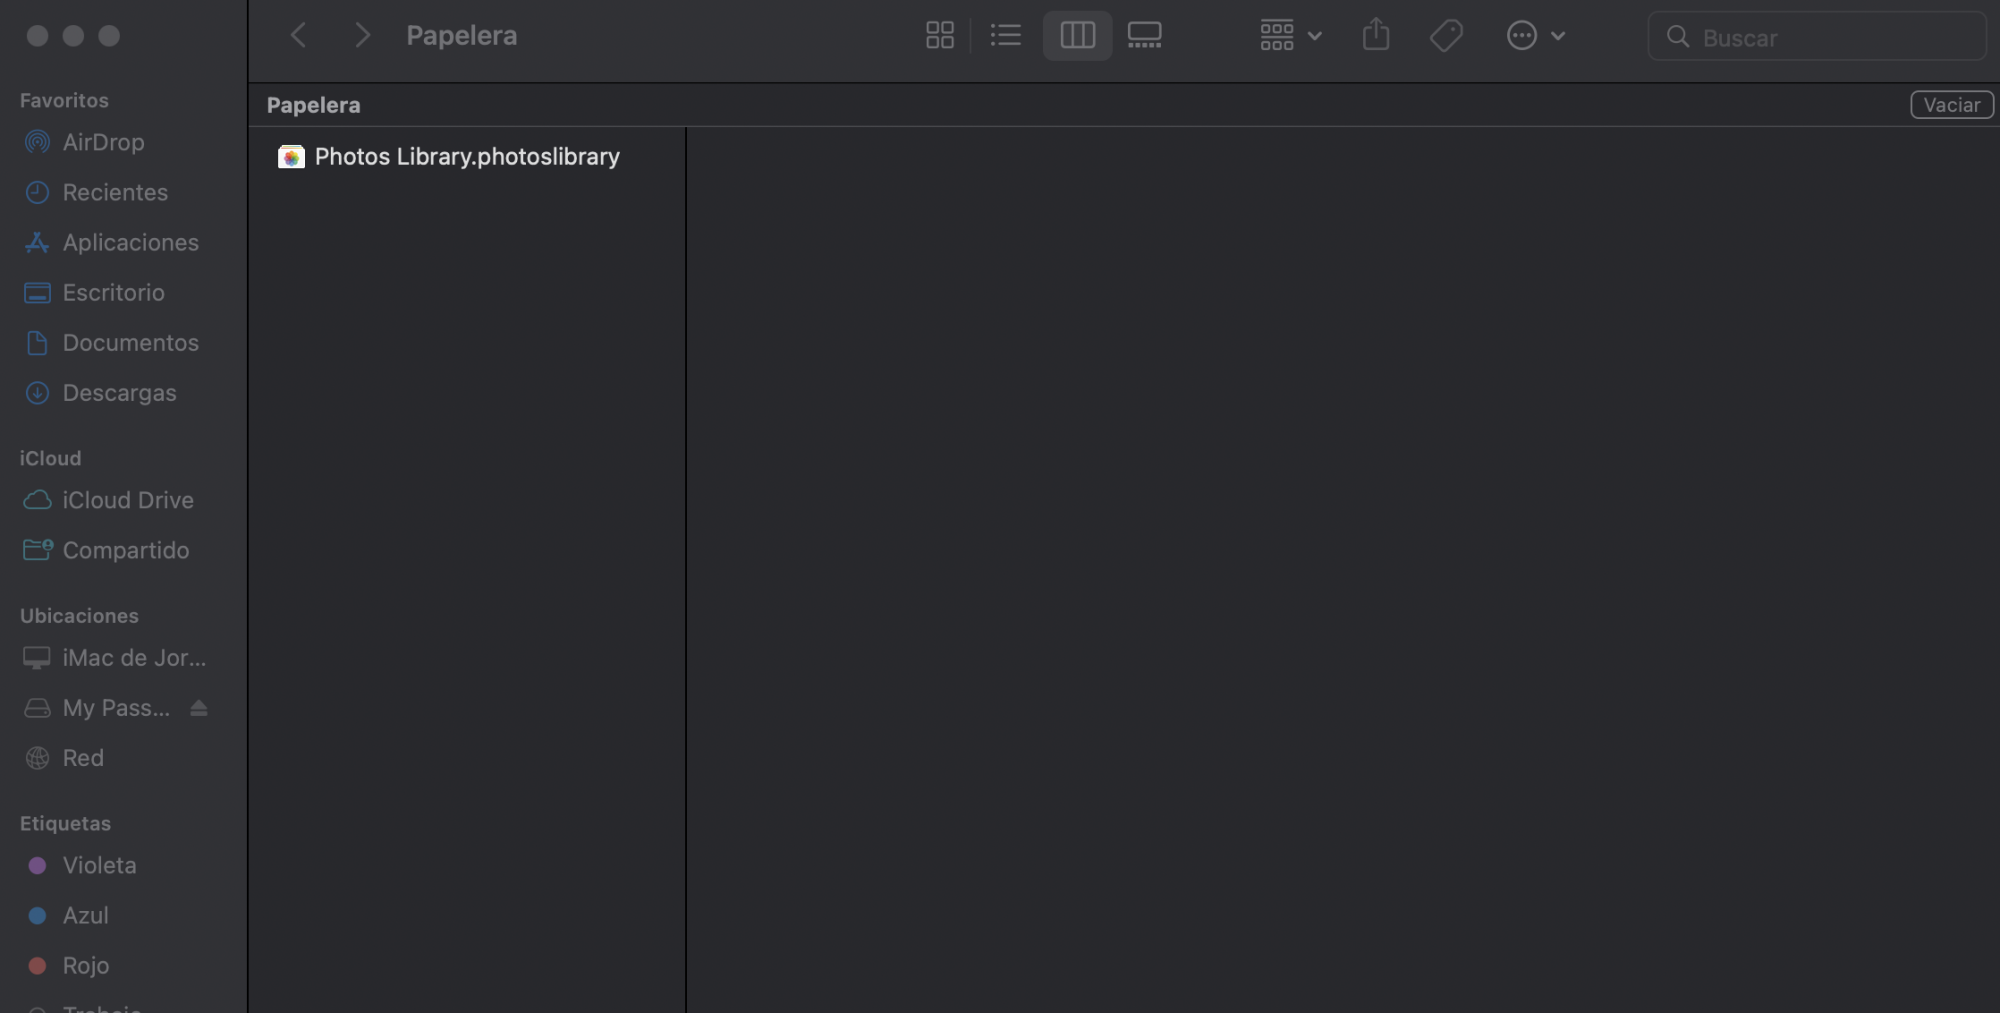
Task: Open the group-by options dropdown
Action: [1291, 36]
